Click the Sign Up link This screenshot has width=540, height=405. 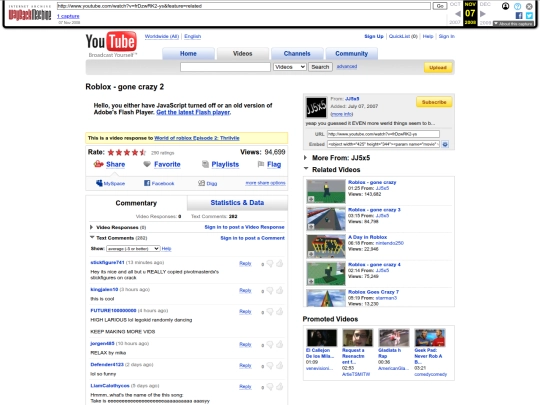tap(374, 36)
